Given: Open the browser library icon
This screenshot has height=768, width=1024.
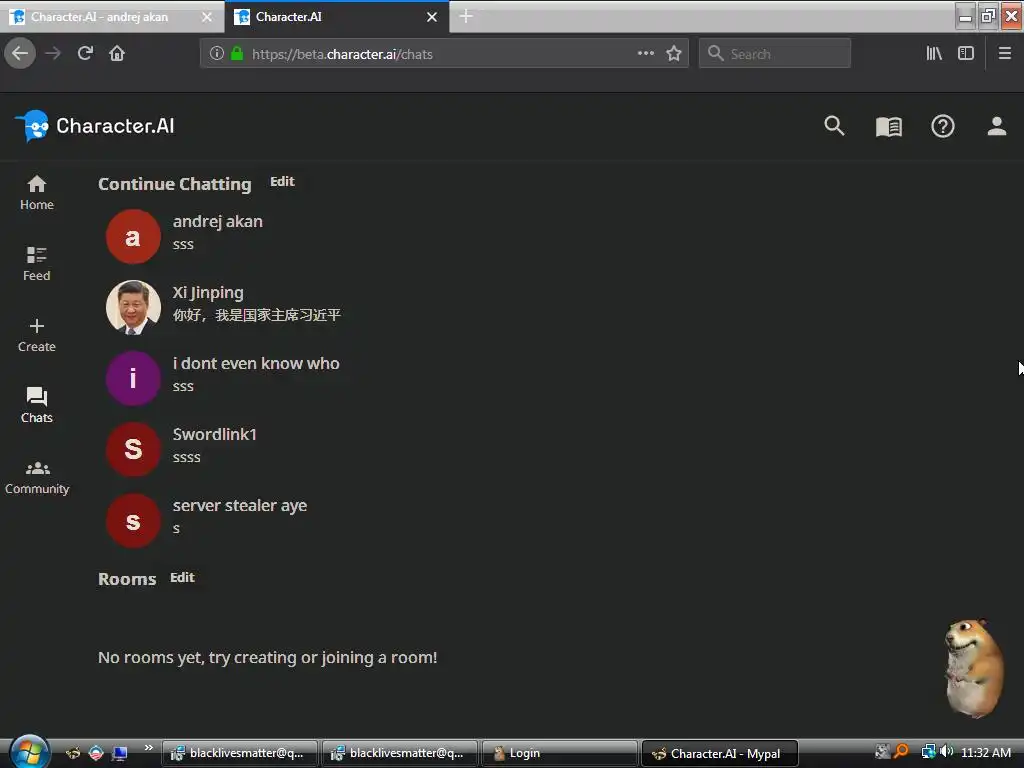Looking at the screenshot, I should click(x=934, y=53).
